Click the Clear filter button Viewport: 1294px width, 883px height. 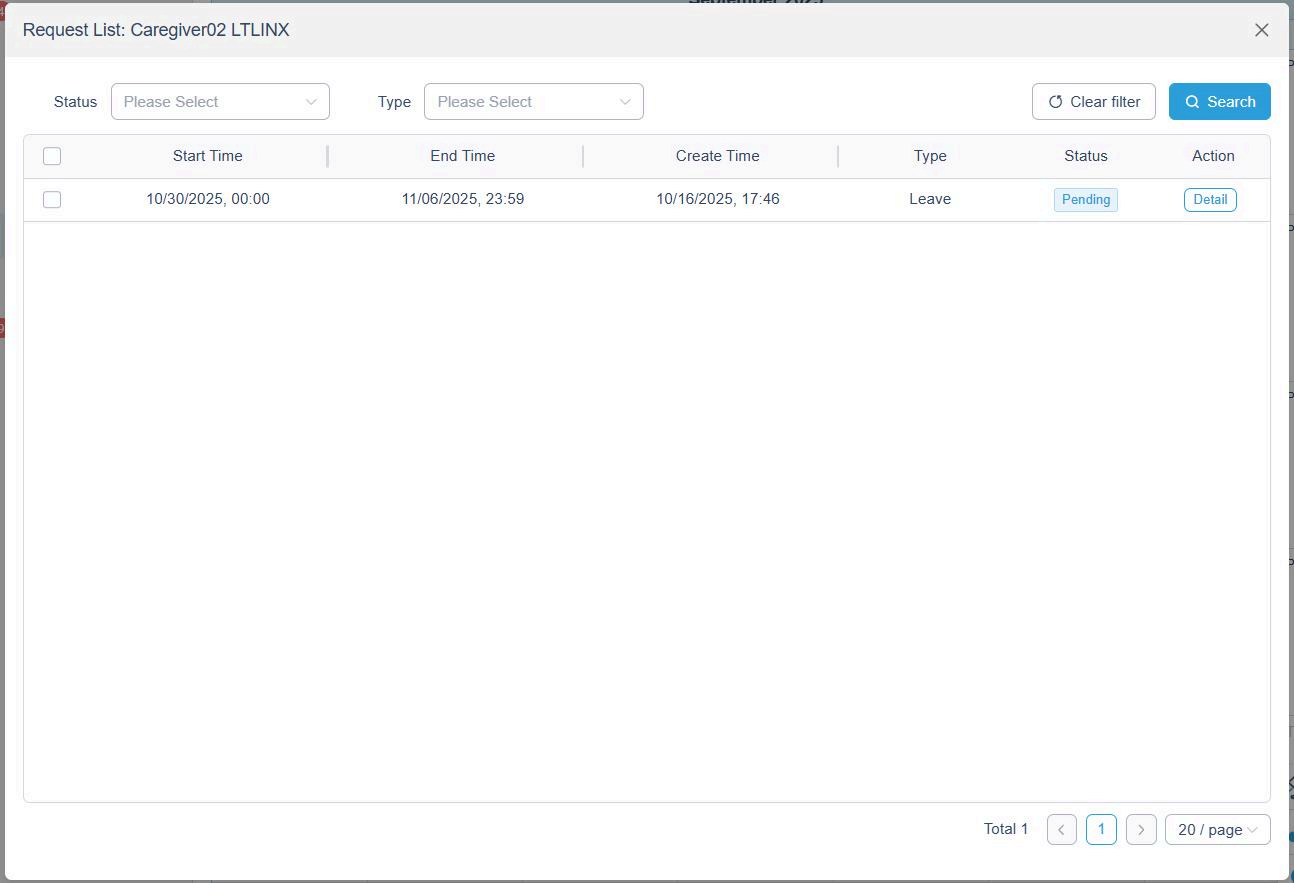click(1093, 102)
